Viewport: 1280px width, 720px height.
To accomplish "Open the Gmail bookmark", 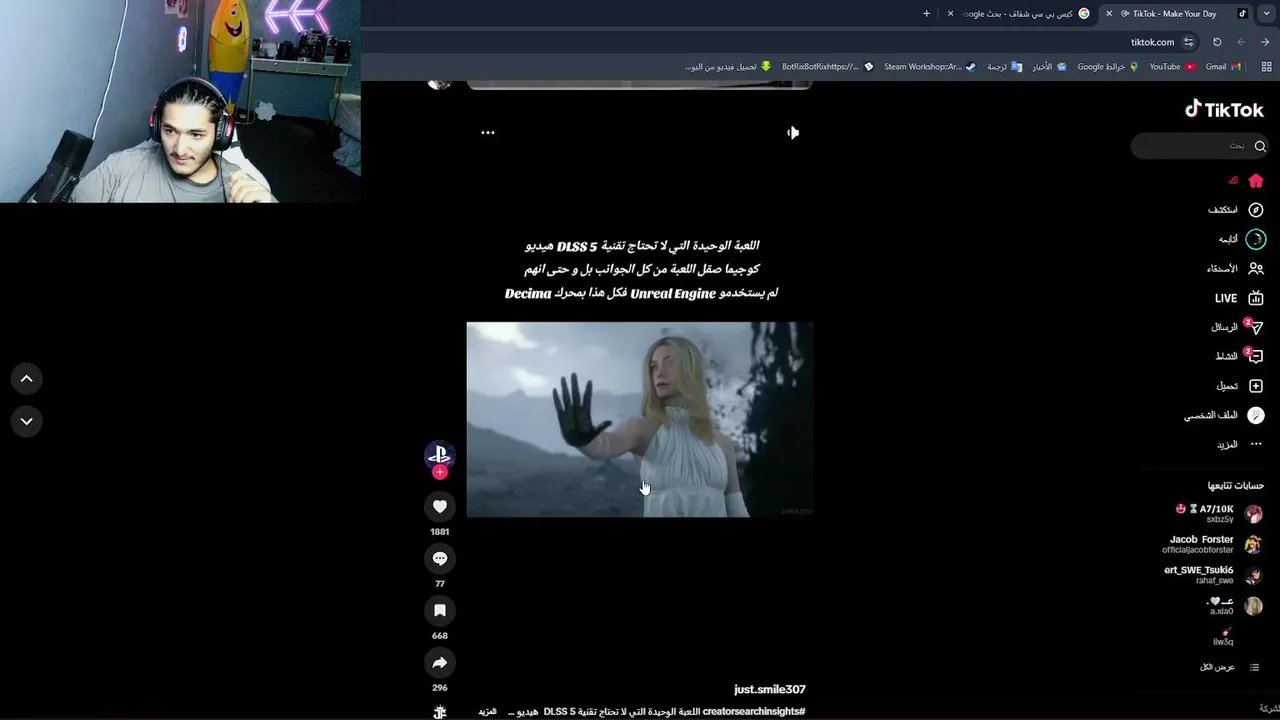I will (1223, 67).
